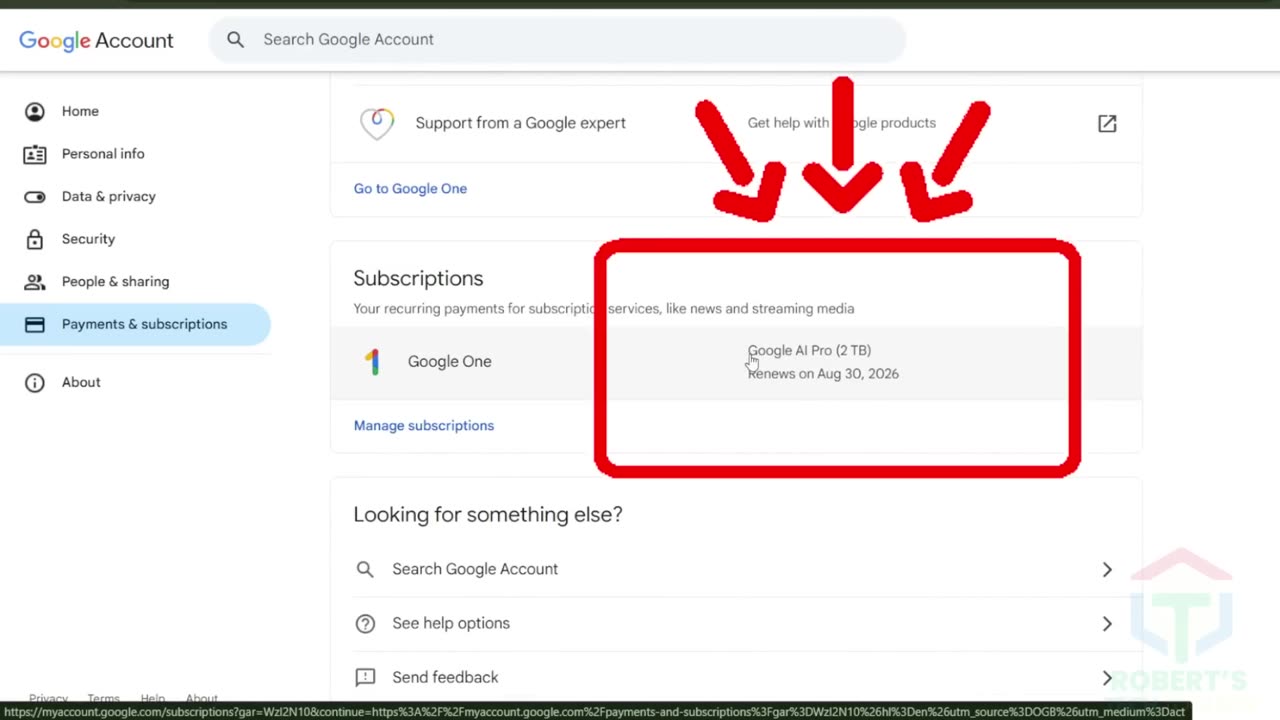Open Support from a Google expert
The width and height of the screenshot is (1280, 720).
tap(736, 123)
